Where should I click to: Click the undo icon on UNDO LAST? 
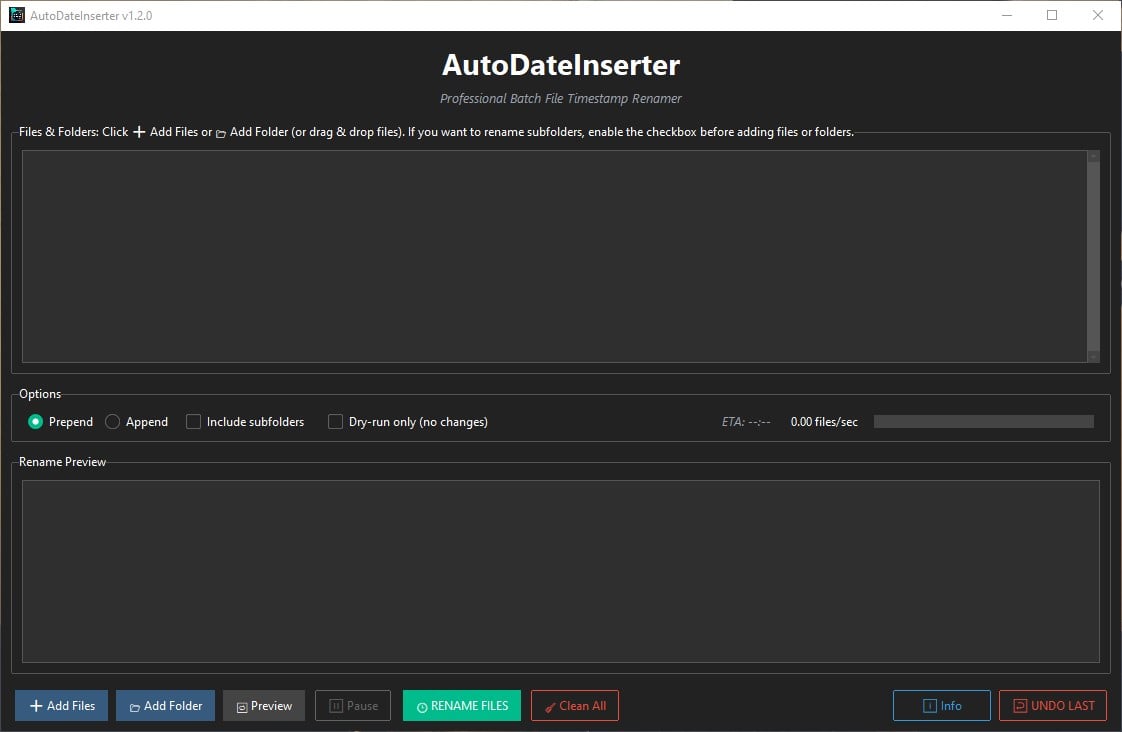point(1022,705)
